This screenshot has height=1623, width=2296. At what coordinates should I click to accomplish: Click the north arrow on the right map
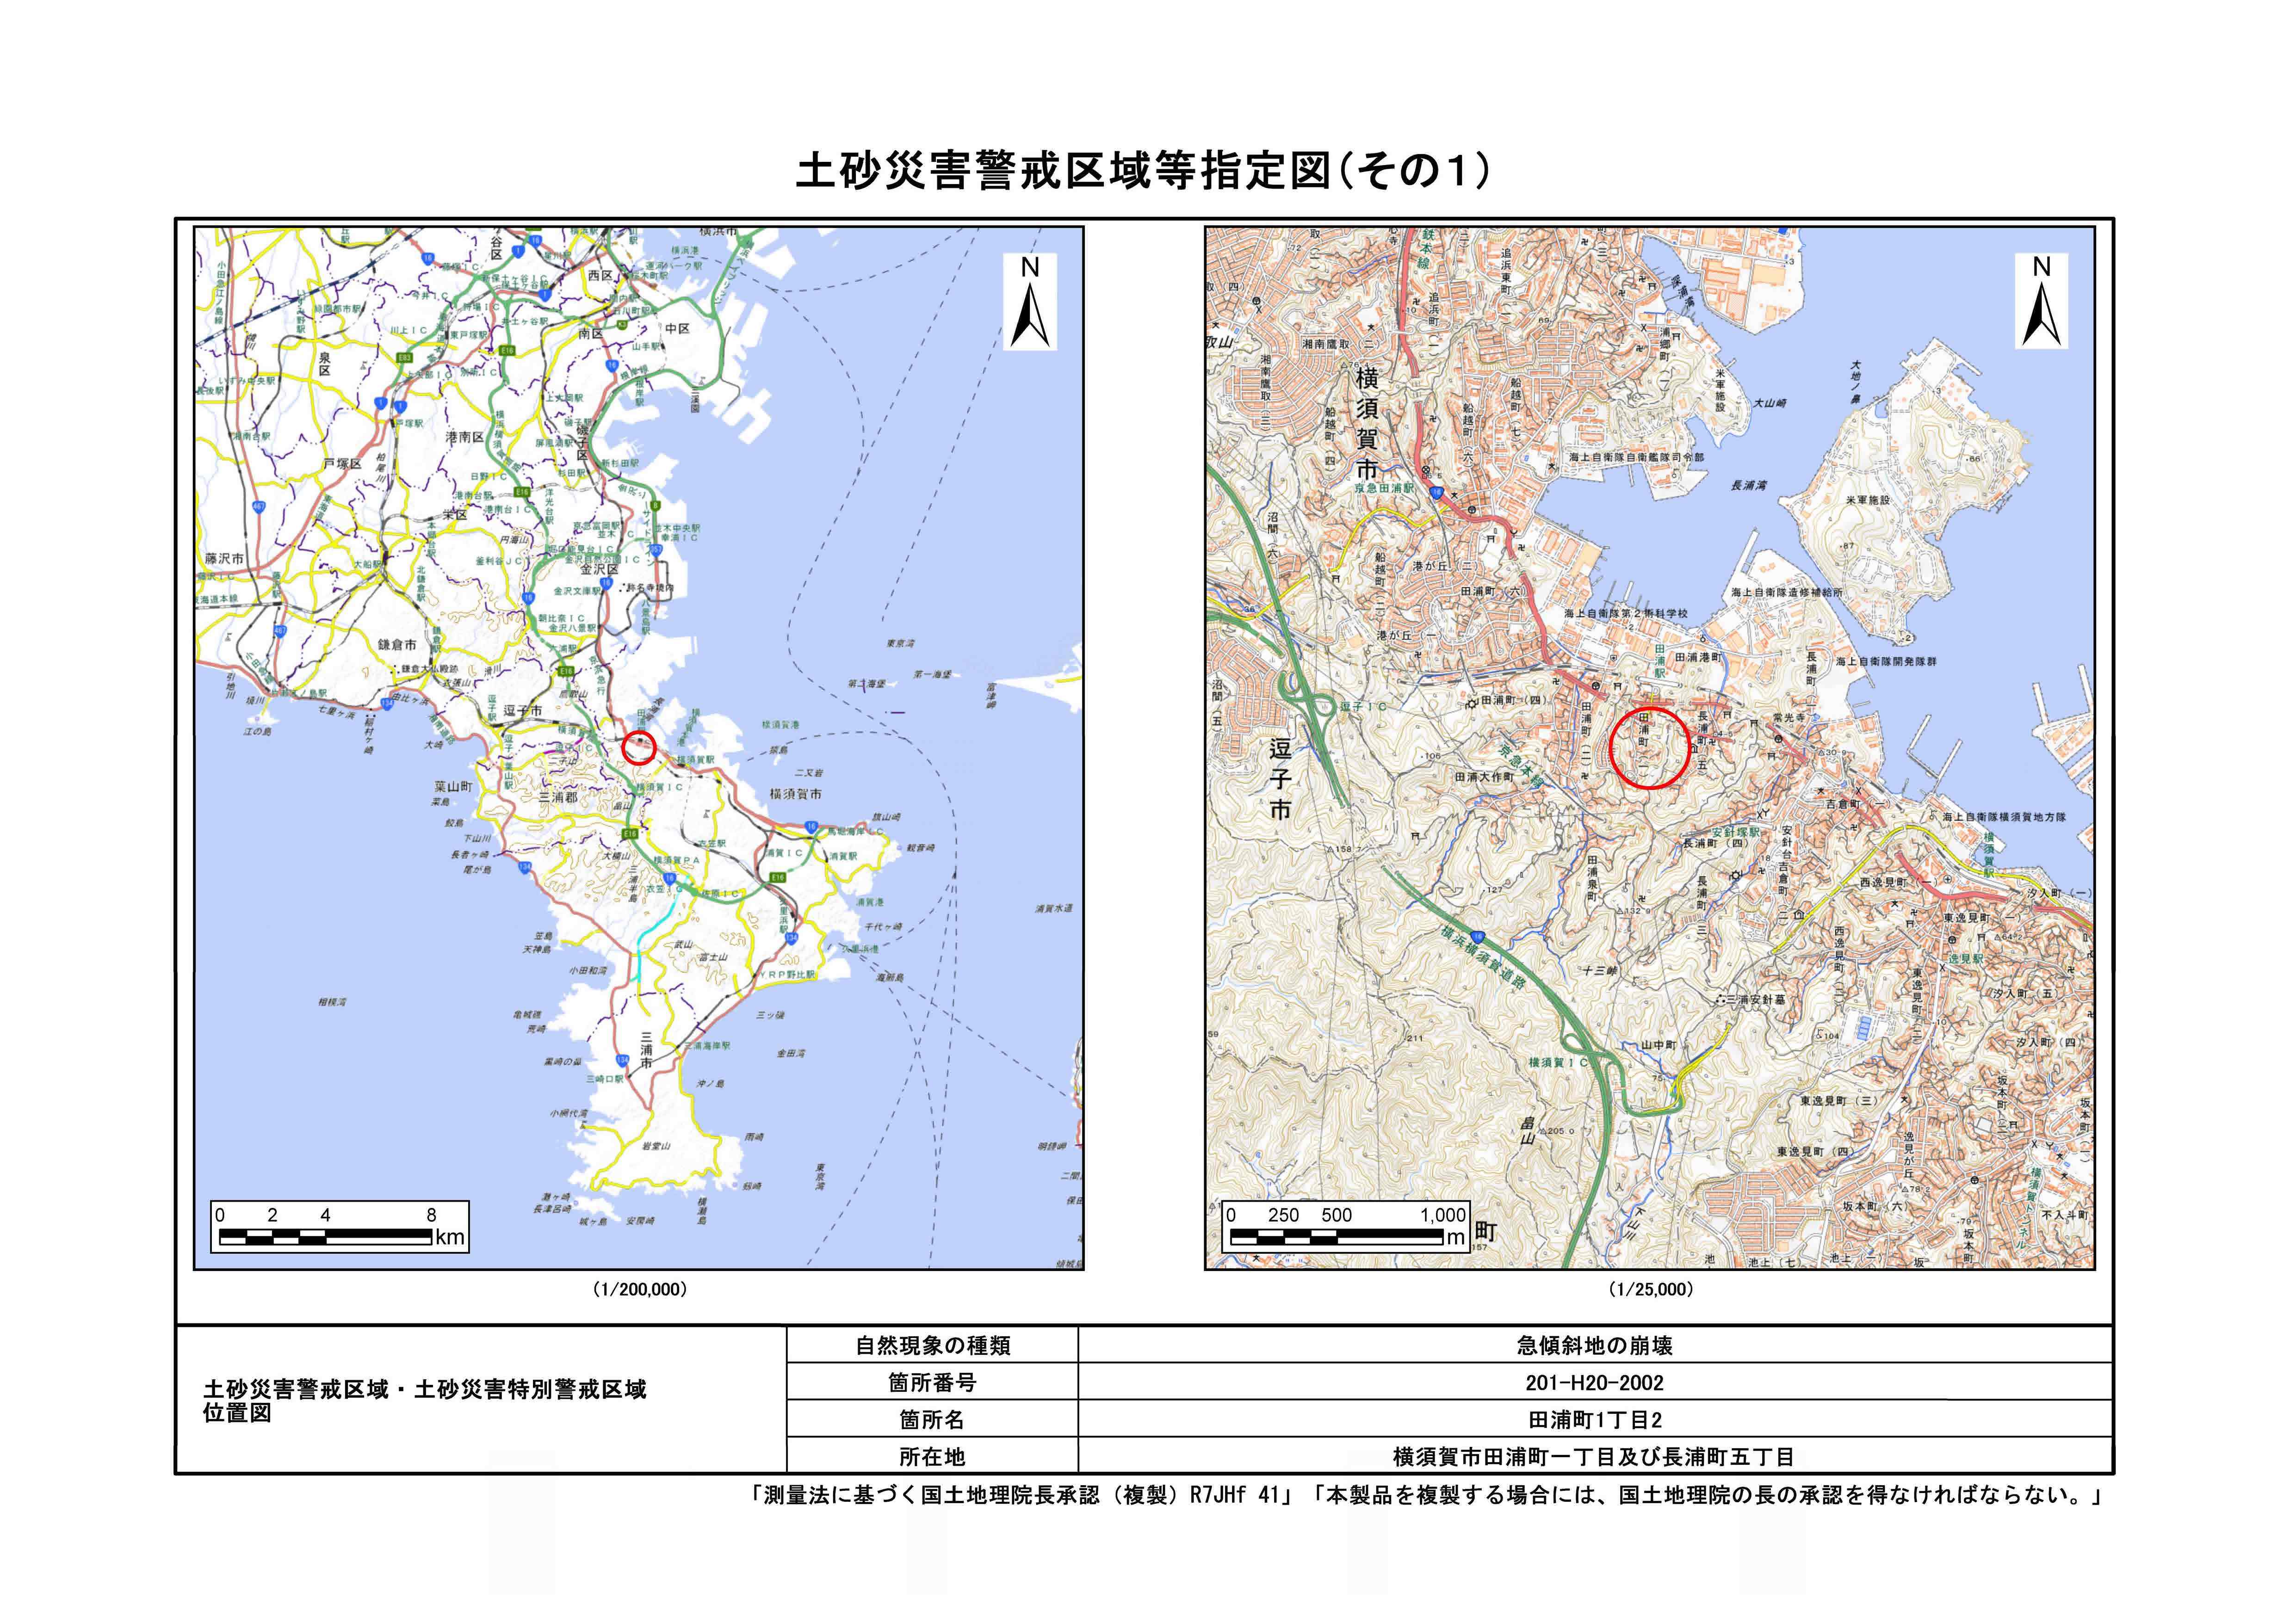coord(2041,301)
